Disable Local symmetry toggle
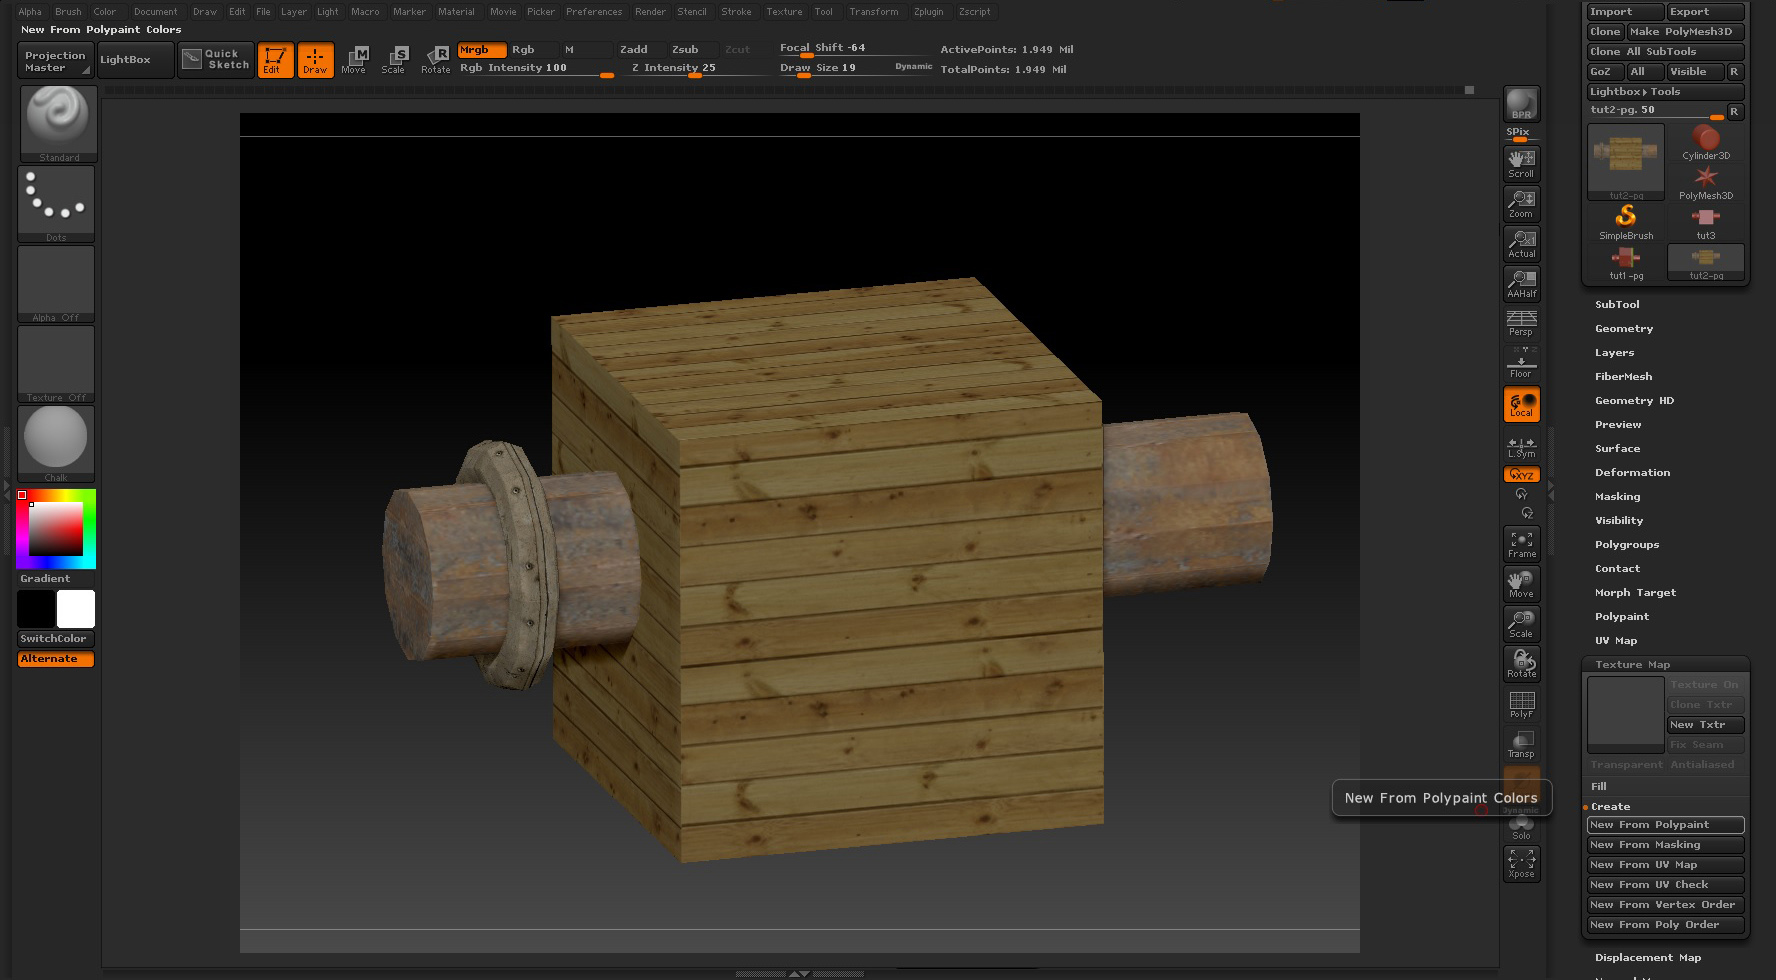Viewport: 1776px width, 980px height. click(1521, 404)
